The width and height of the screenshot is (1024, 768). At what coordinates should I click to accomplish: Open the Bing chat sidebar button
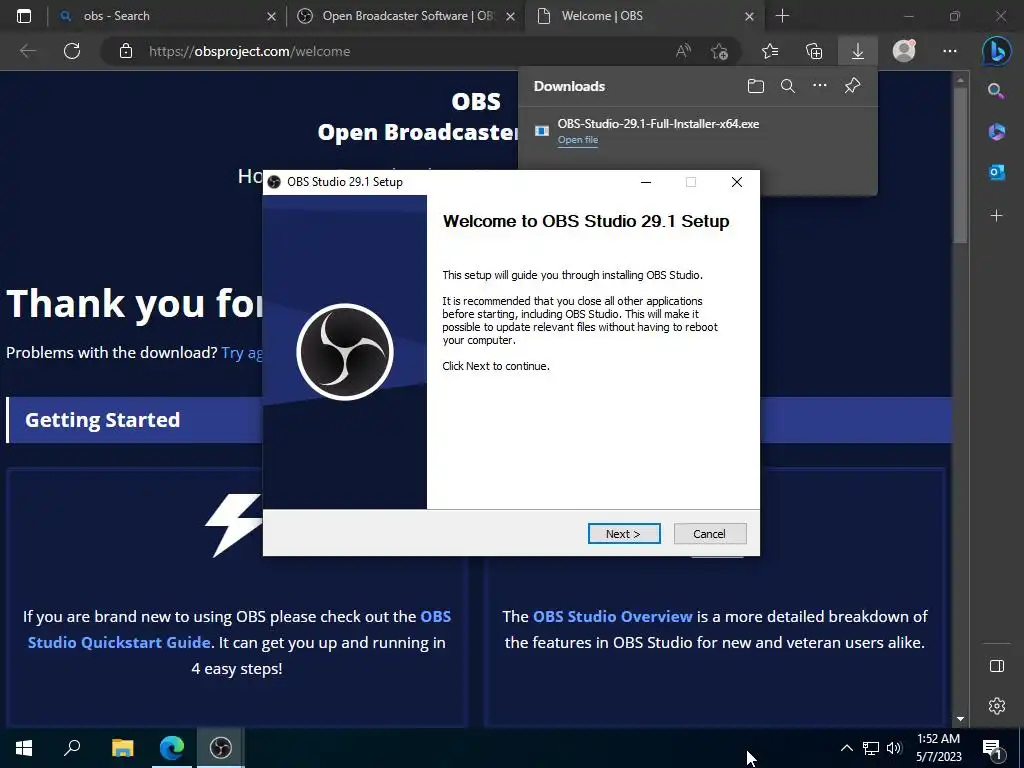(x=996, y=51)
